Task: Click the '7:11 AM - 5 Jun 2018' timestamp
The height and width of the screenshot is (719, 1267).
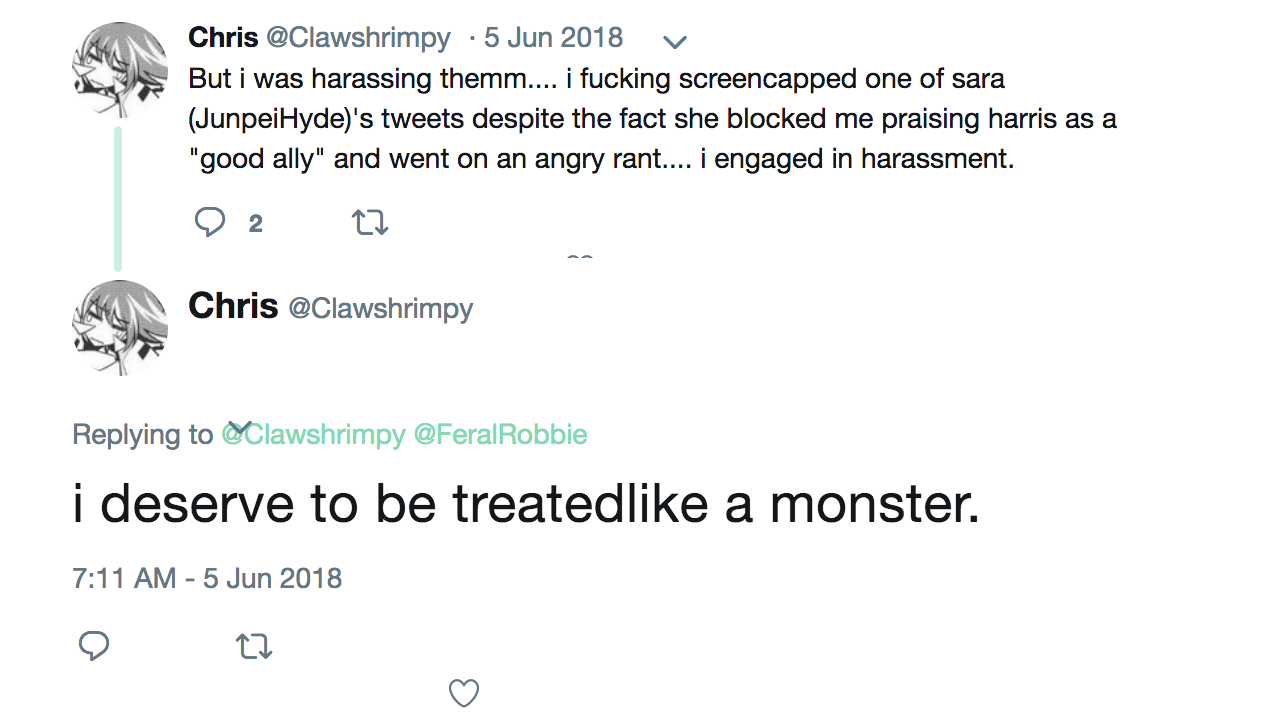Action: point(207,578)
